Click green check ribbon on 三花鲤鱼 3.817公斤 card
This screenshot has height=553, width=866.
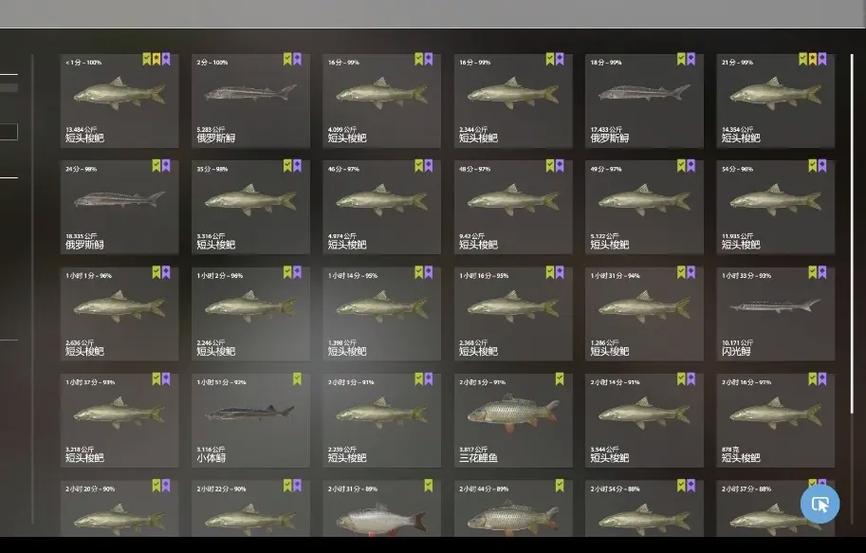(559, 379)
